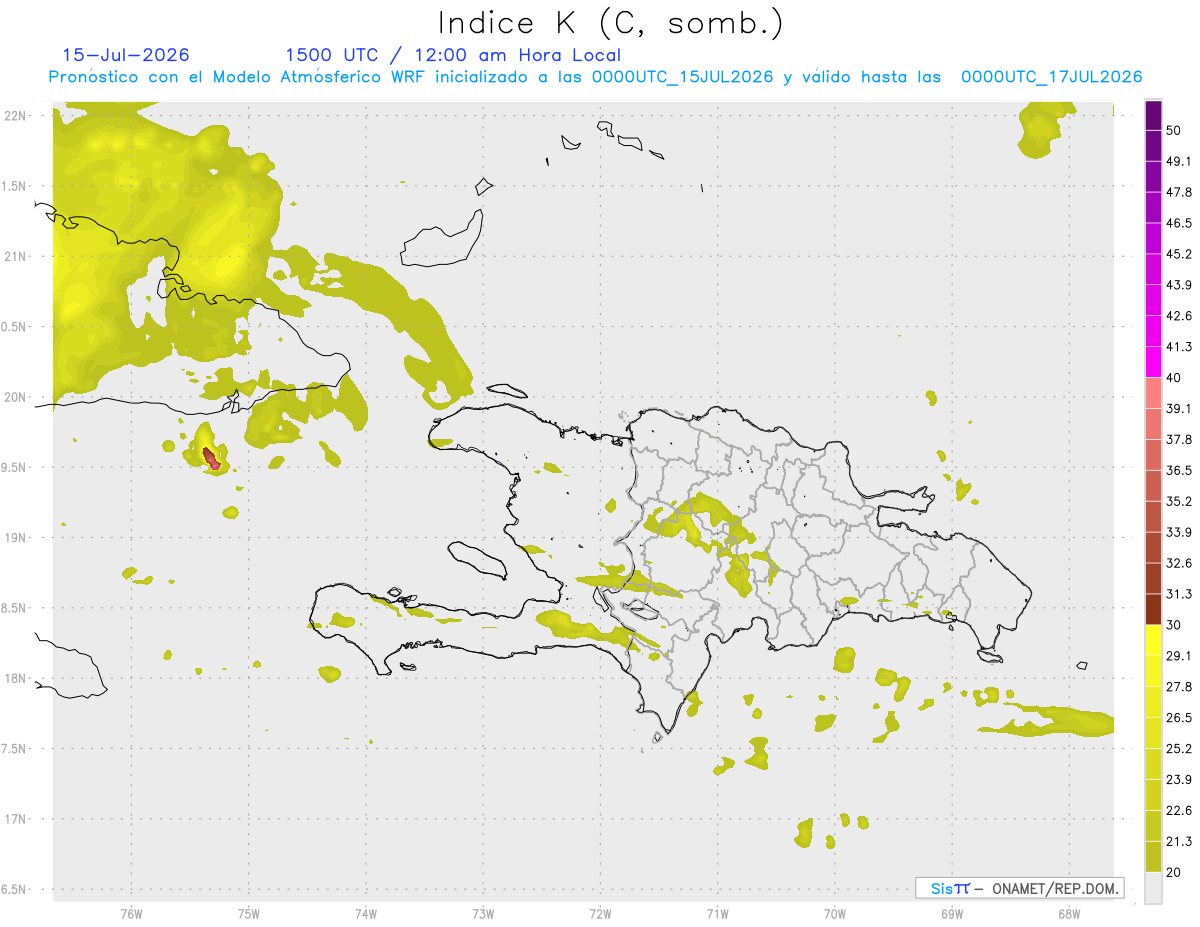Image resolution: width=1200 pixels, height=927 pixels.
Task: Click the legend value 42.6
Action: pos(1179,316)
